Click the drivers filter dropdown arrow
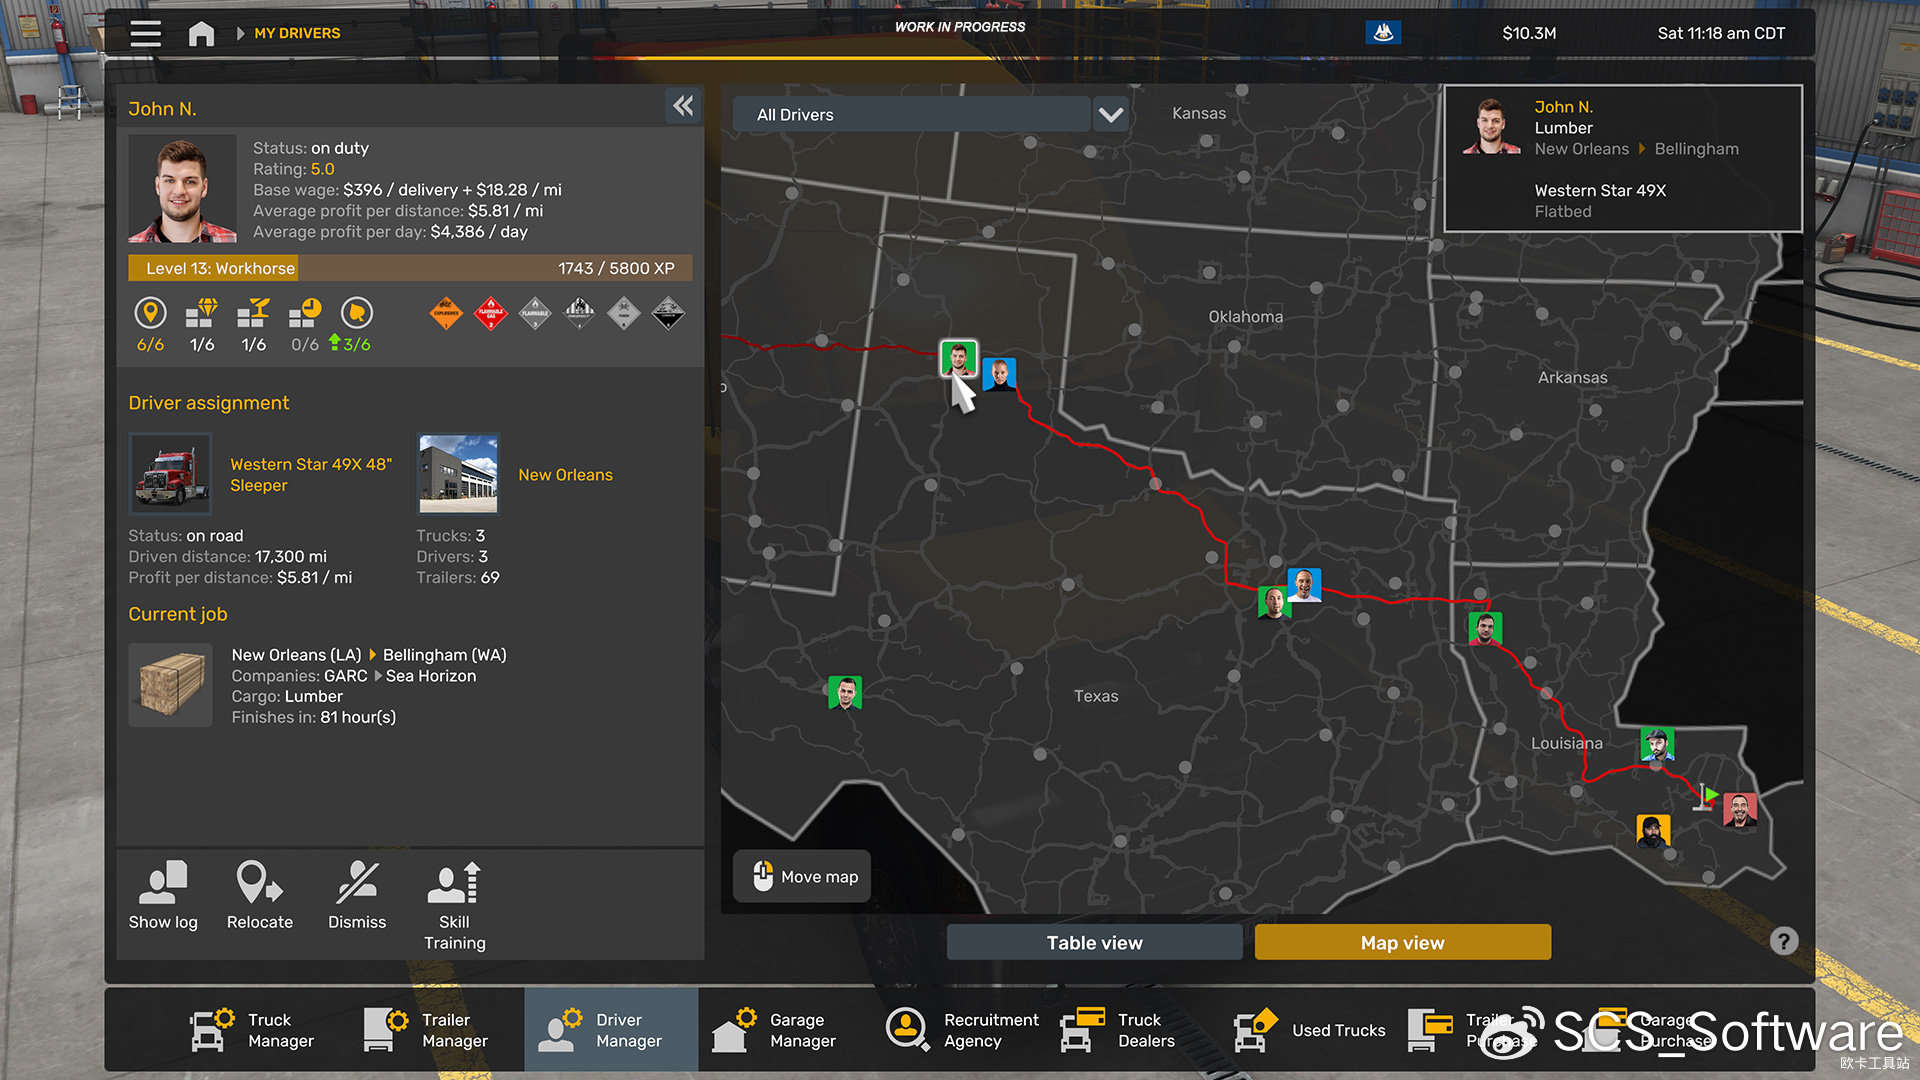This screenshot has width=1920, height=1080. [1110, 114]
